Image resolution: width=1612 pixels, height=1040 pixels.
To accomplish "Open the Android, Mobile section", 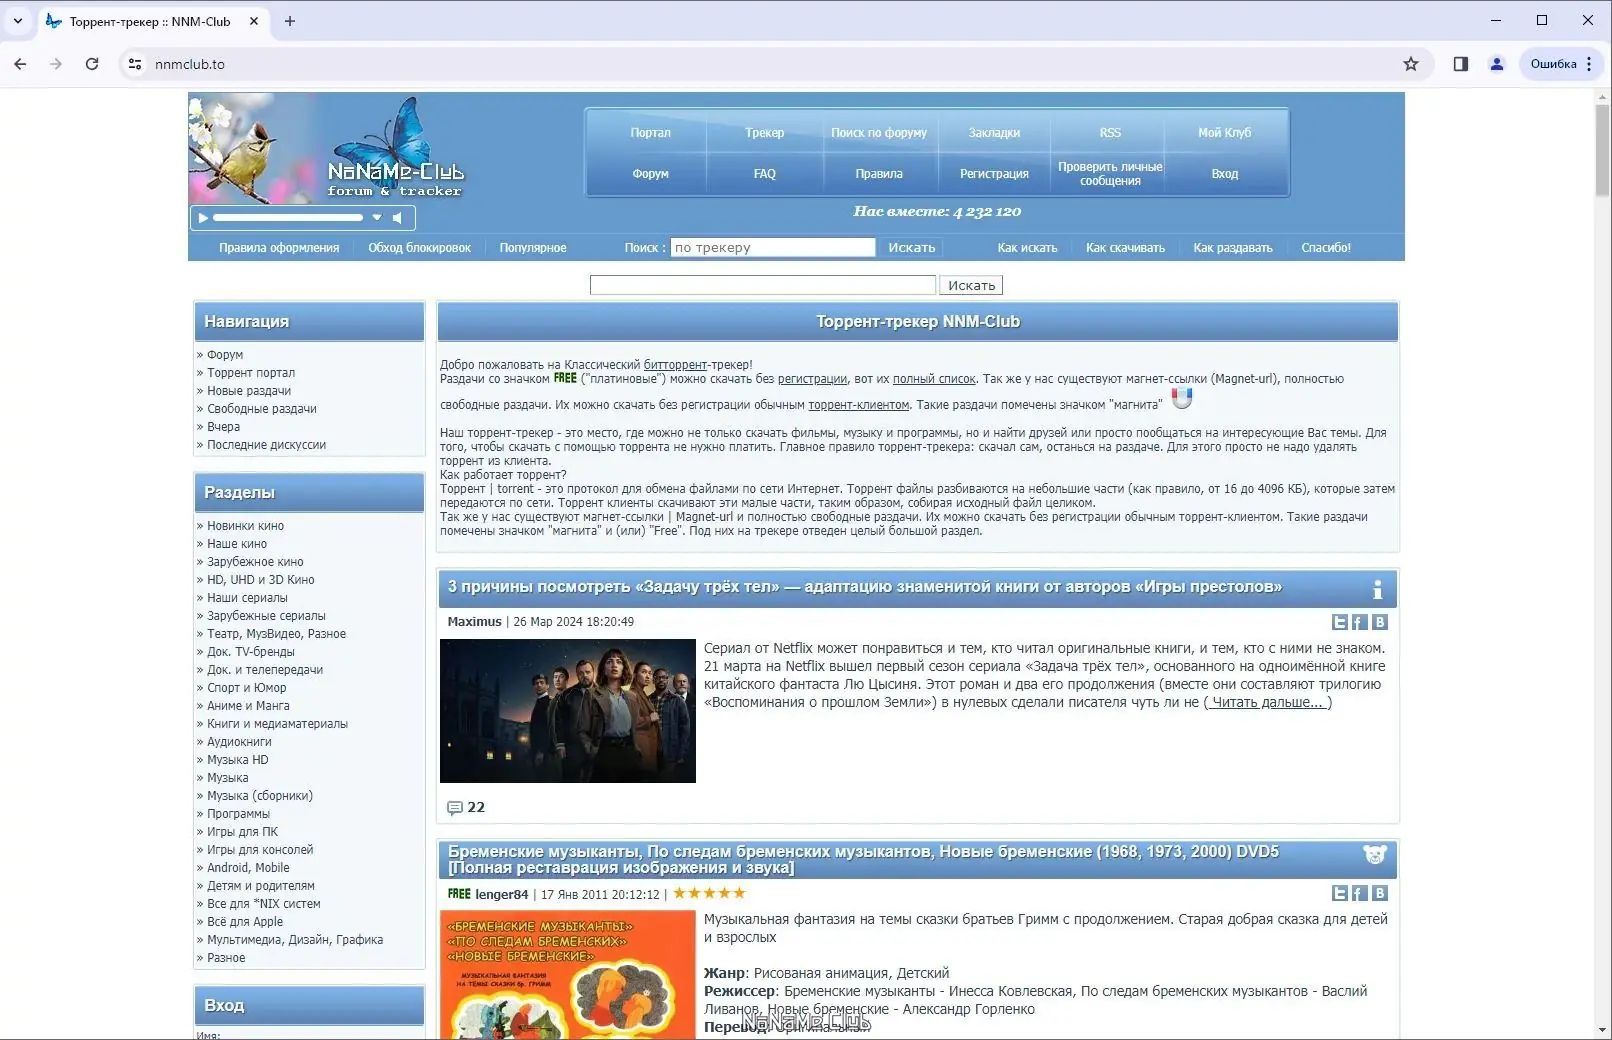I will [x=248, y=868].
